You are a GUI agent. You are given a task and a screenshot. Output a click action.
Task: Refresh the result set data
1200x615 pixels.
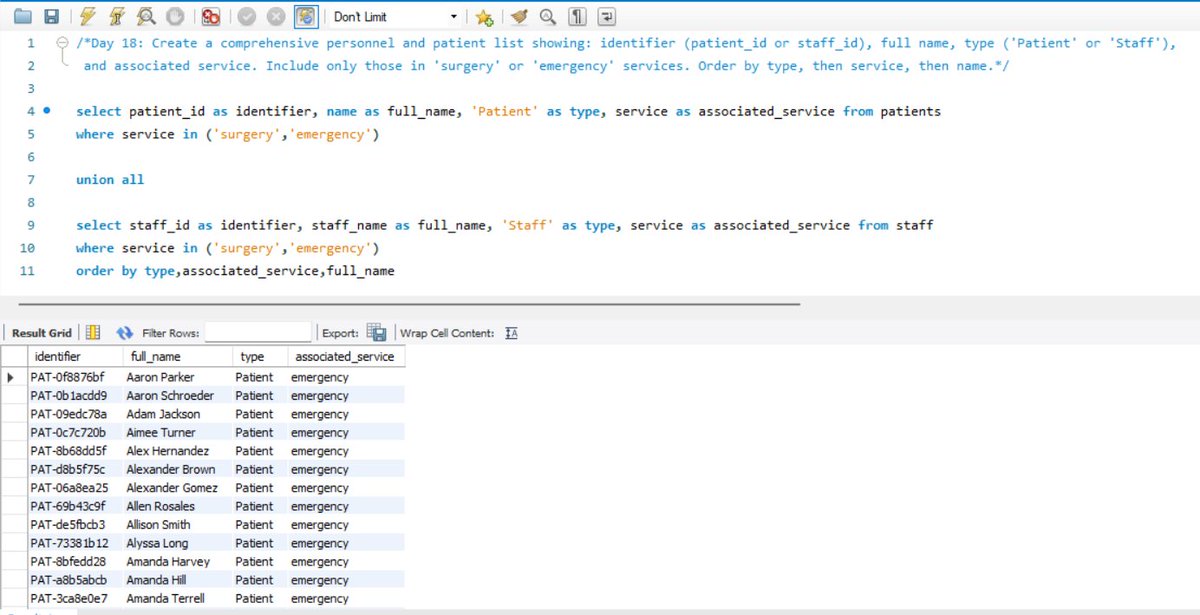[125, 333]
